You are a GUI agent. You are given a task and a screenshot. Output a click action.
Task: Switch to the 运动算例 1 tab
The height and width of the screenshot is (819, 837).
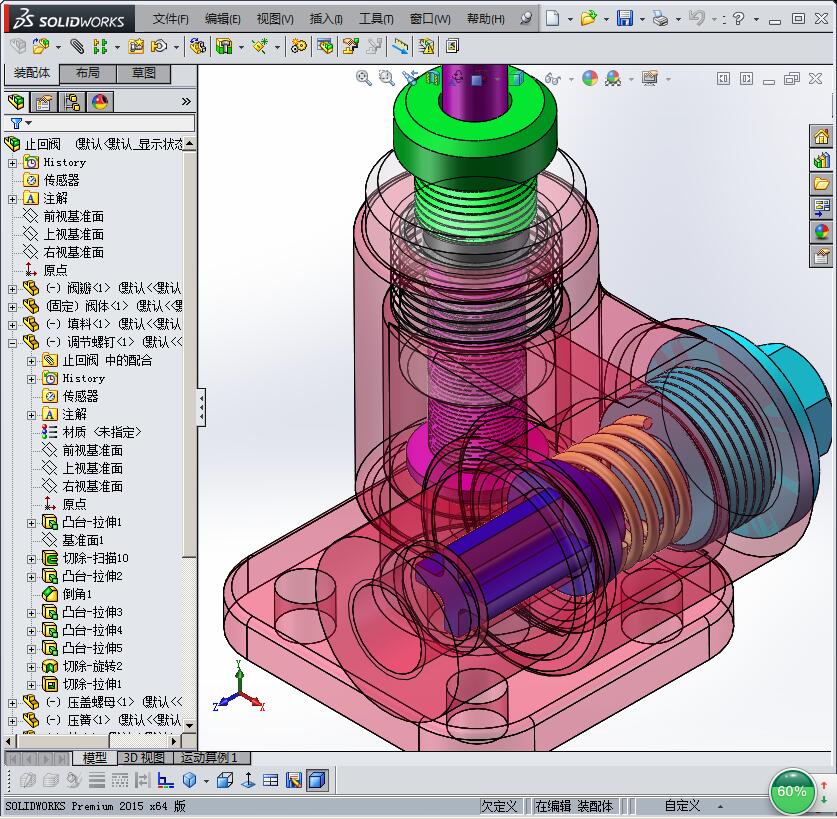pos(209,758)
